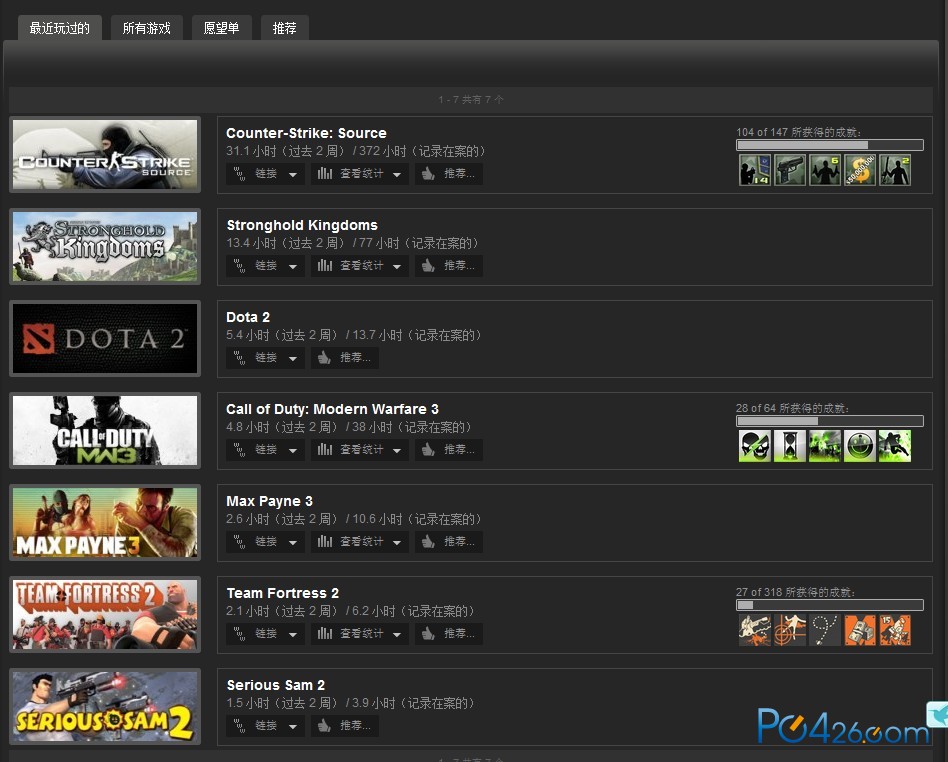Click '104 of 147 所获得的成就' text
Image resolution: width=948 pixels, height=762 pixels.
[798, 132]
